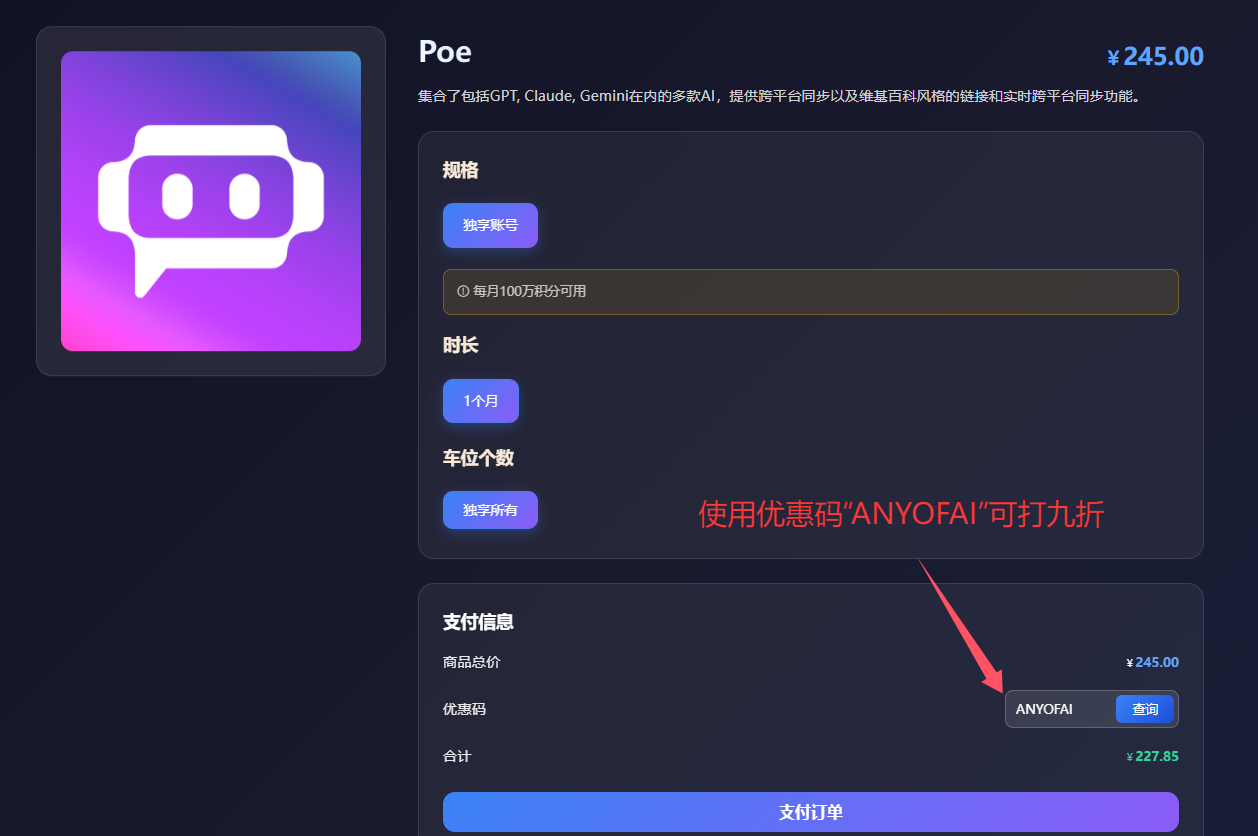Click the 支付信息 section heading

[480, 621]
